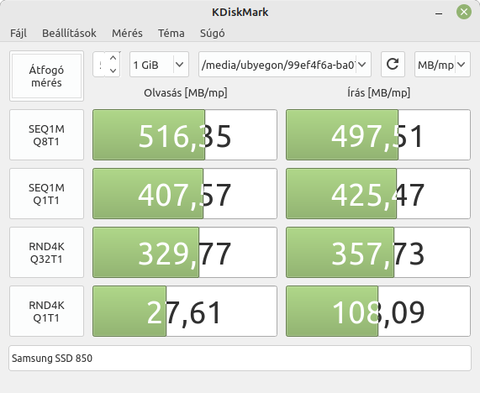Minimize the KDiskMark window
Viewport: 480px width, 393px height.
[x=439, y=13]
